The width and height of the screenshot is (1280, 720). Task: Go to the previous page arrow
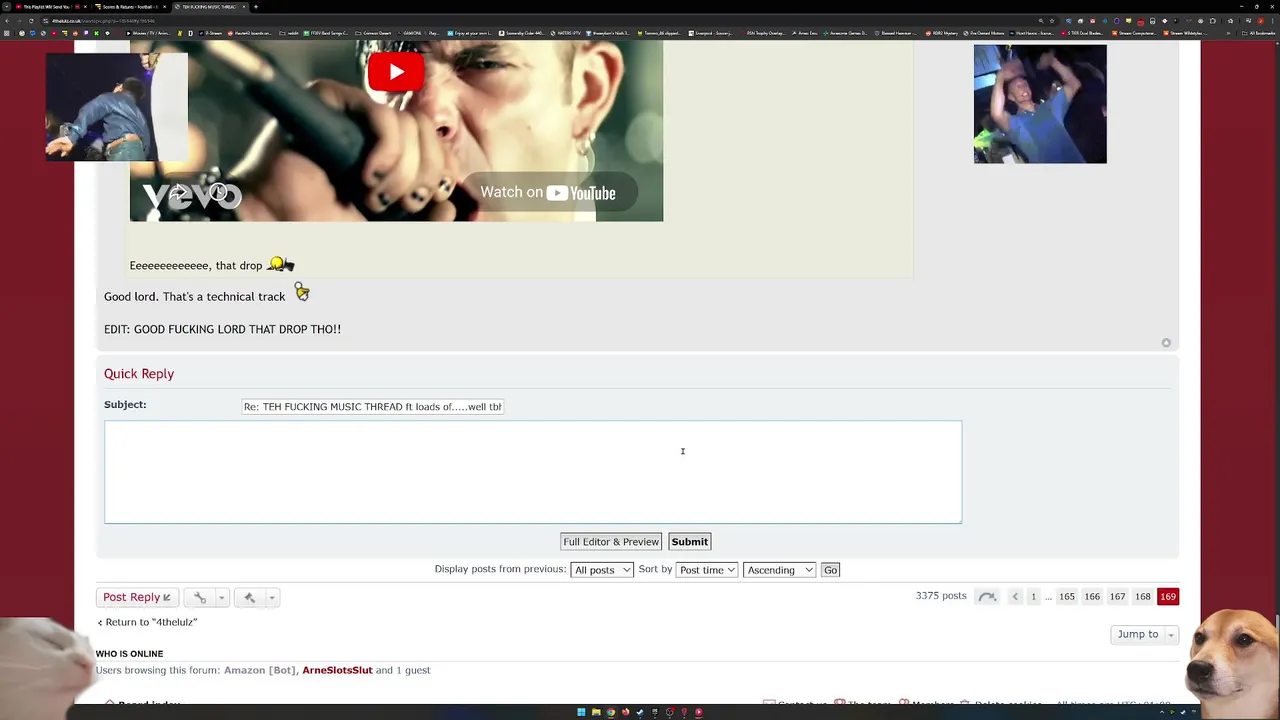pyautogui.click(x=1015, y=597)
